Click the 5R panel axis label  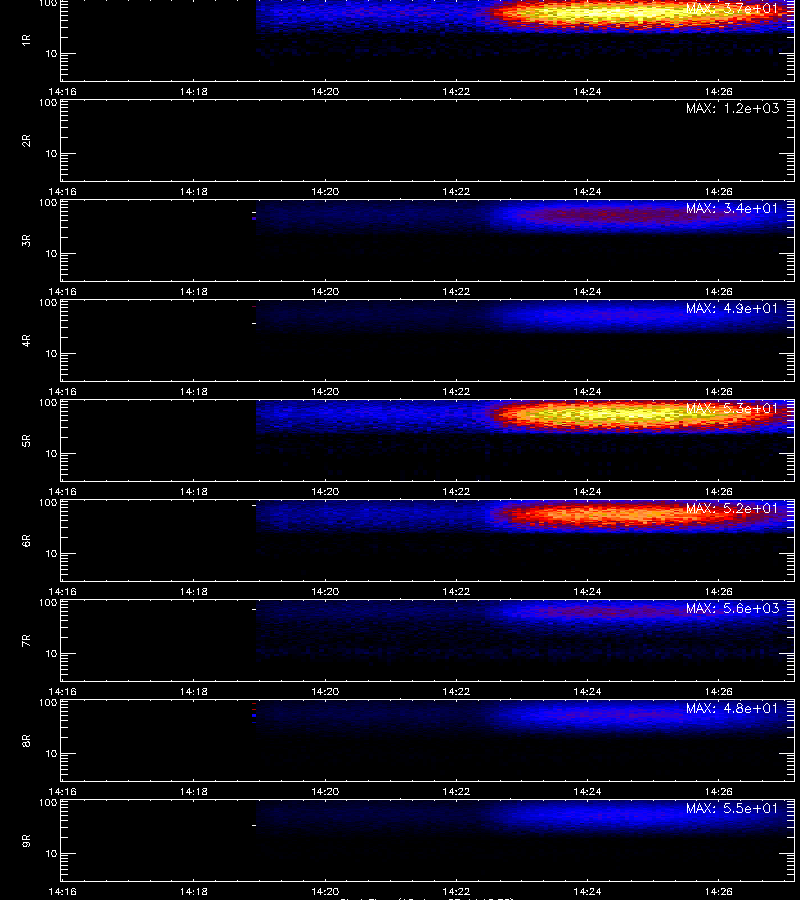[26, 440]
